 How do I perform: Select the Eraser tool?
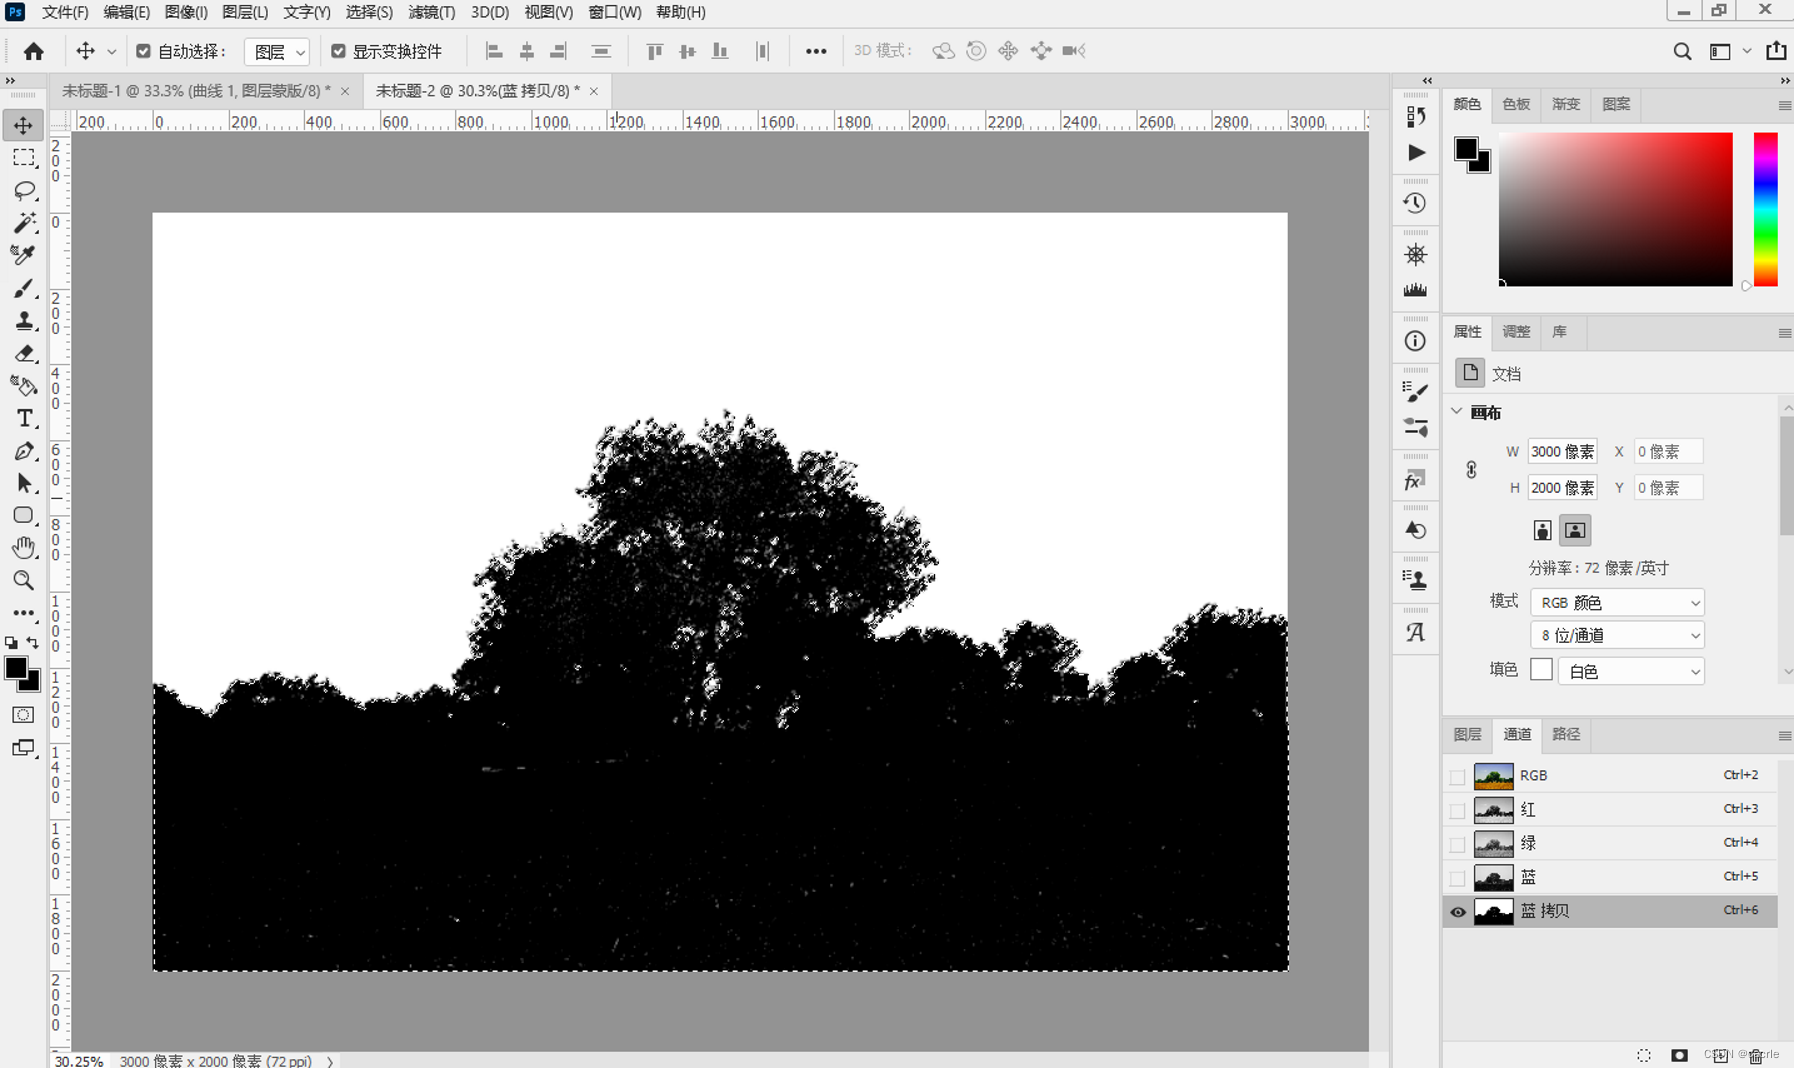pyautogui.click(x=23, y=353)
